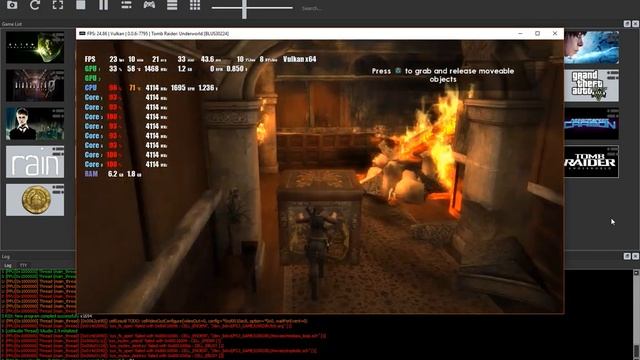The height and width of the screenshot is (360, 640).
Task: Float the Game List panel
Action: (627, 24)
